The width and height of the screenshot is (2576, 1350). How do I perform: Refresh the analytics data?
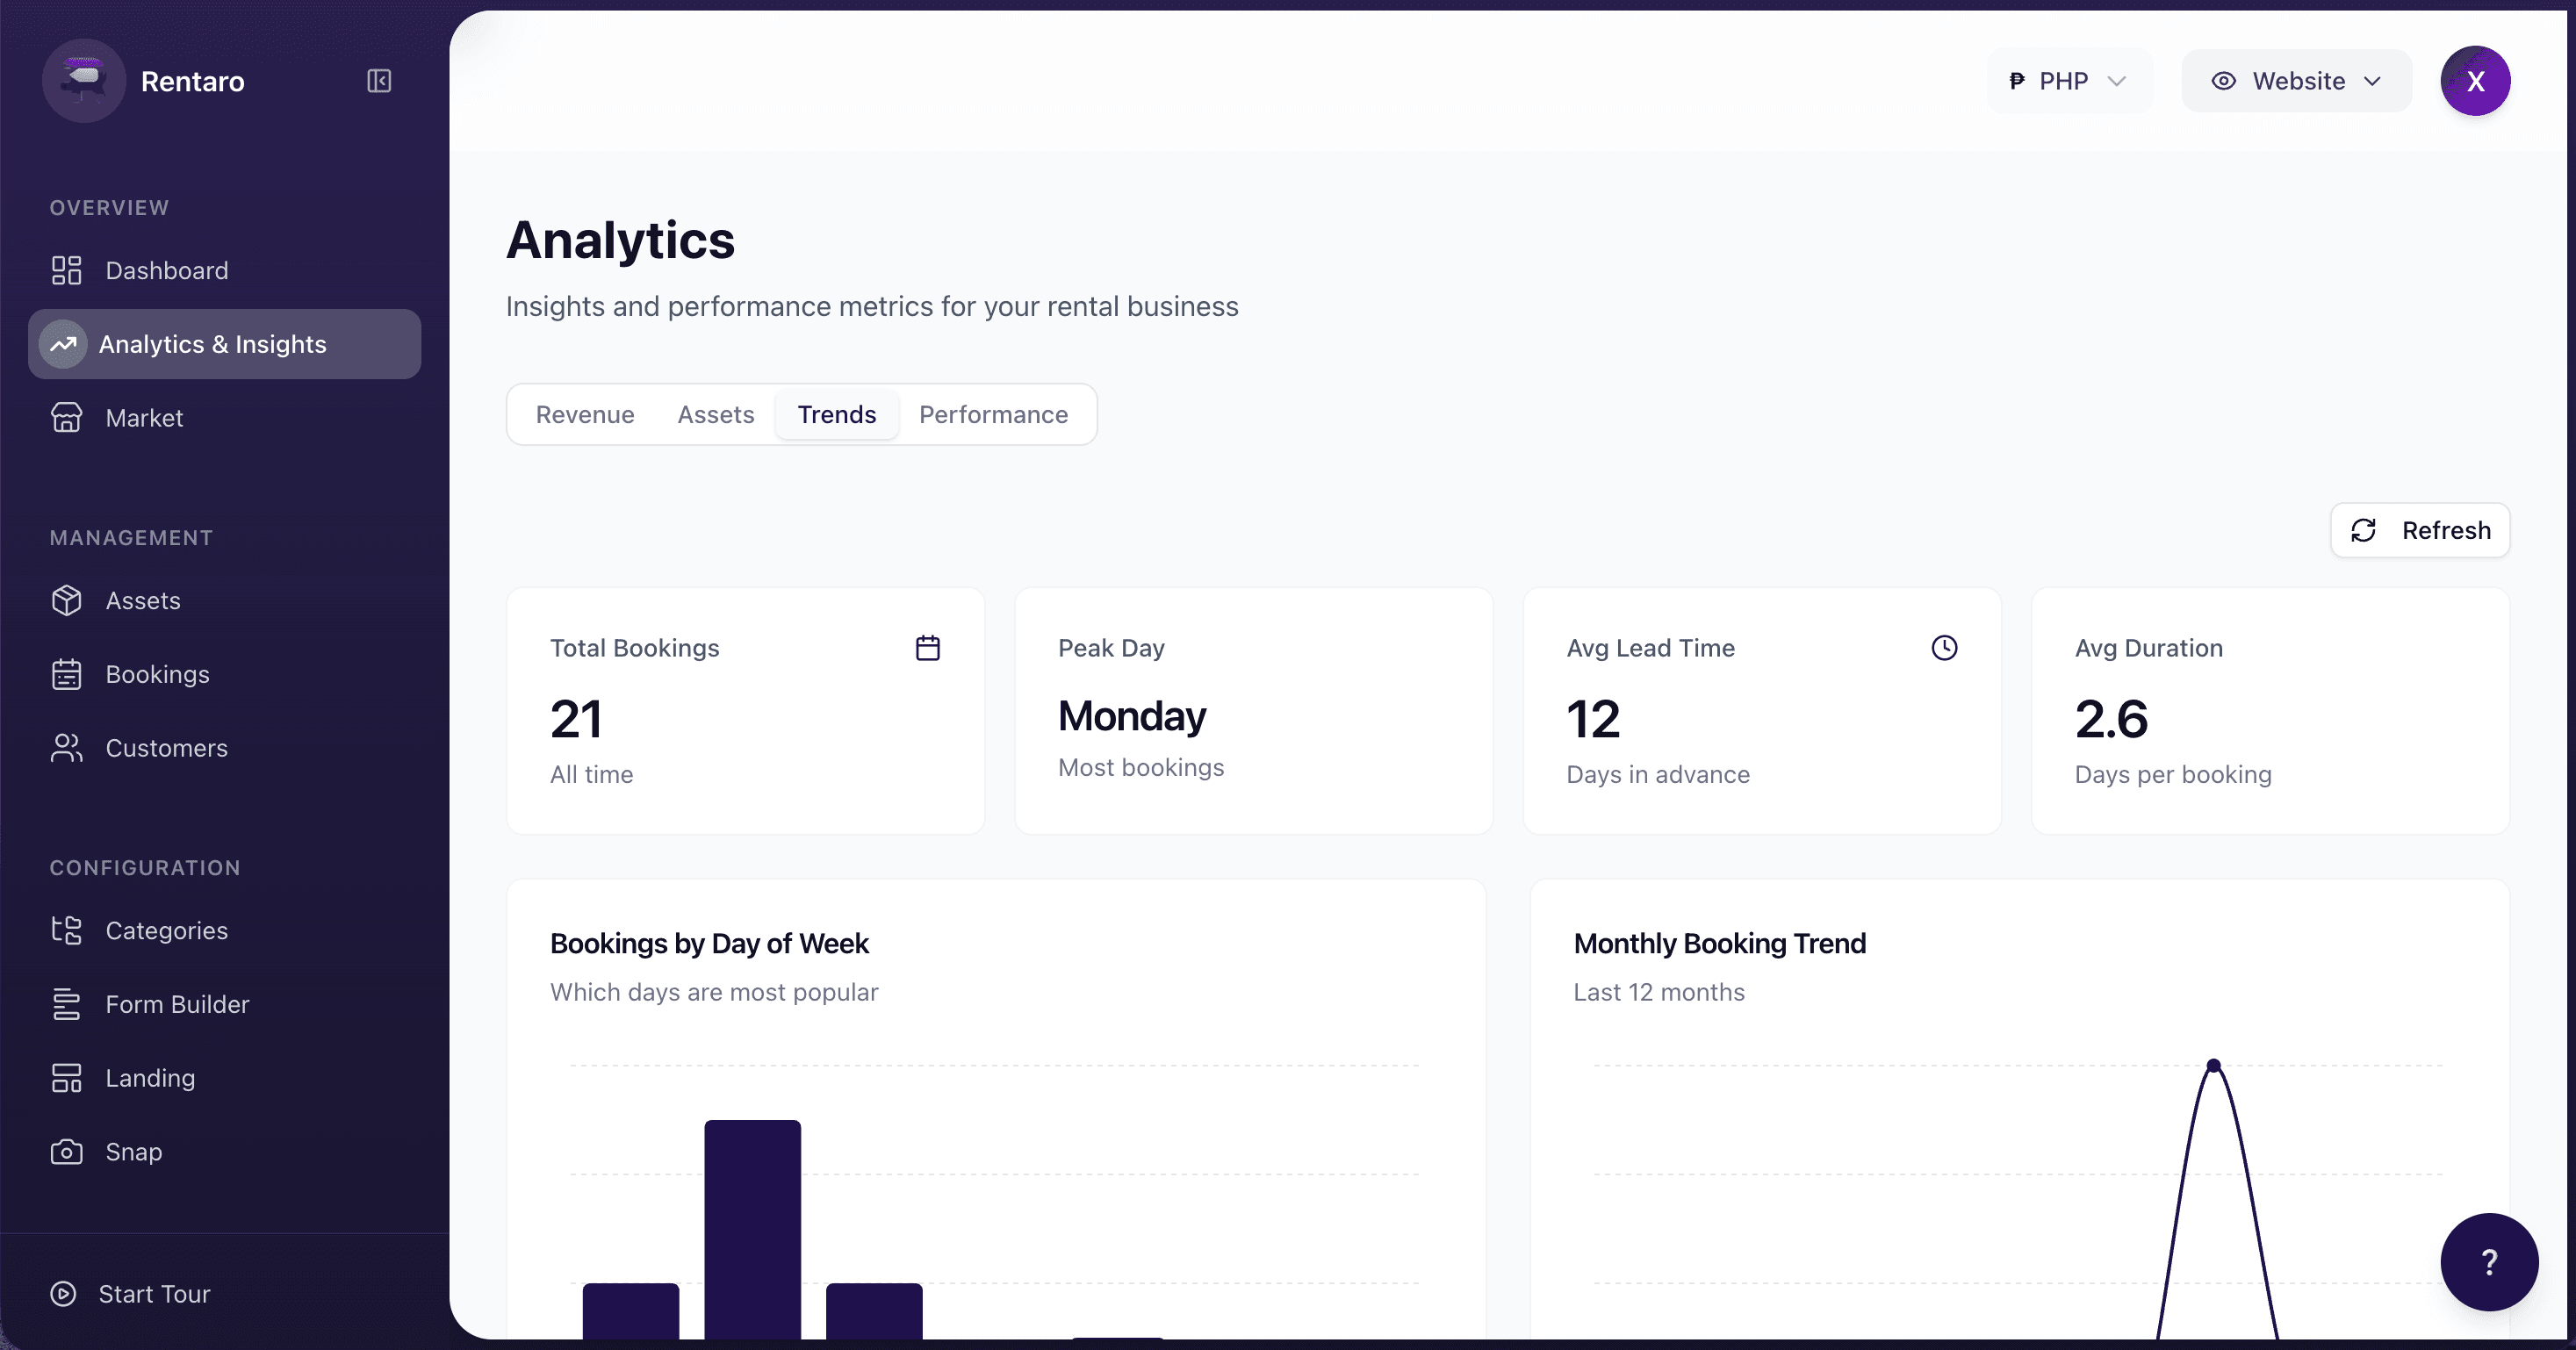tap(2420, 530)
